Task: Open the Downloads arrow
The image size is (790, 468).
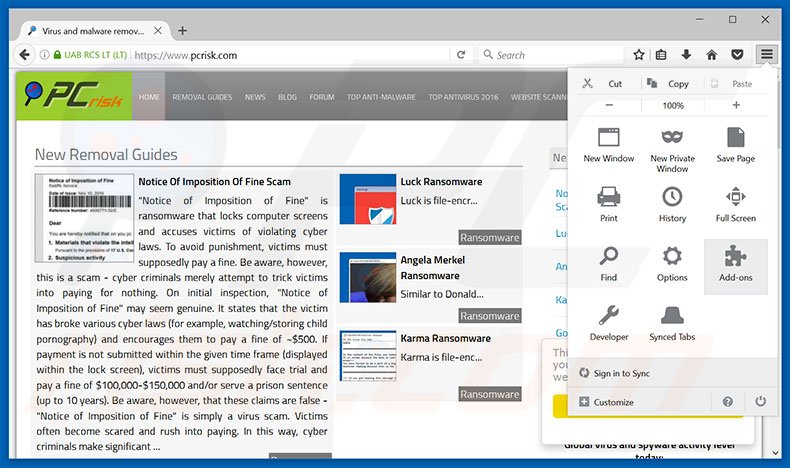Action: click(x=686, y=54)
